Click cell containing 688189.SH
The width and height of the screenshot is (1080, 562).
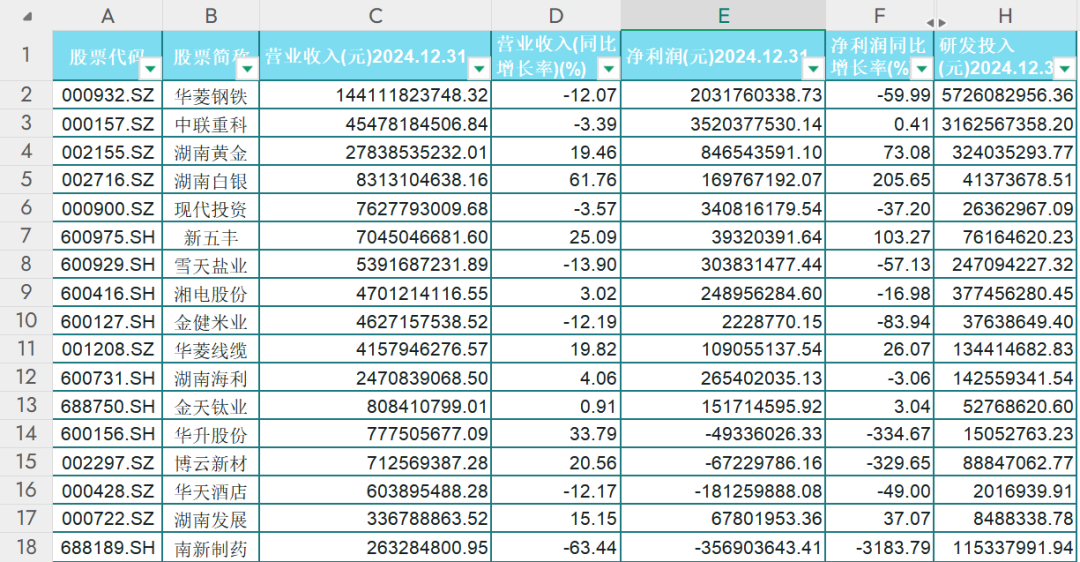[107, 548]
